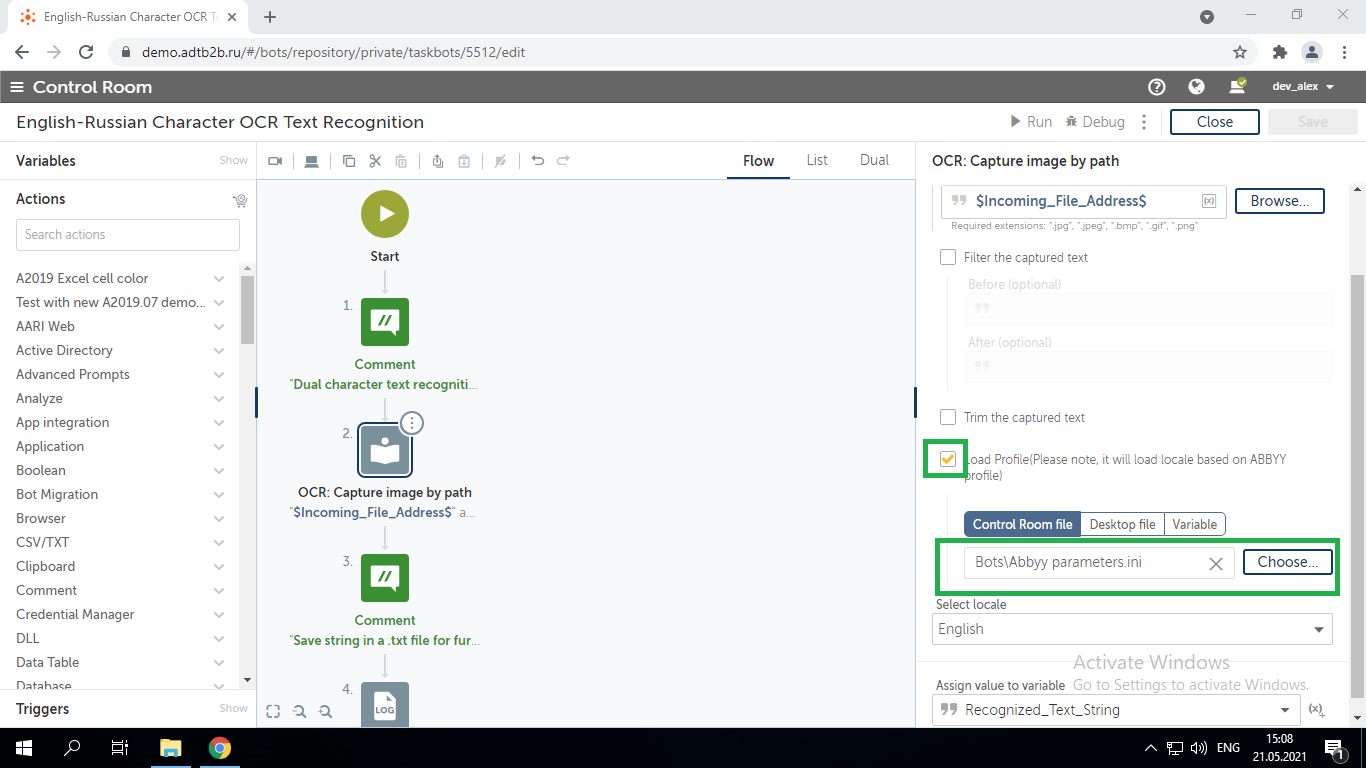This screenshot has width=1366, height=768.
Task: Uncheck the Load Profile checkbox
Action: (948, 460)
